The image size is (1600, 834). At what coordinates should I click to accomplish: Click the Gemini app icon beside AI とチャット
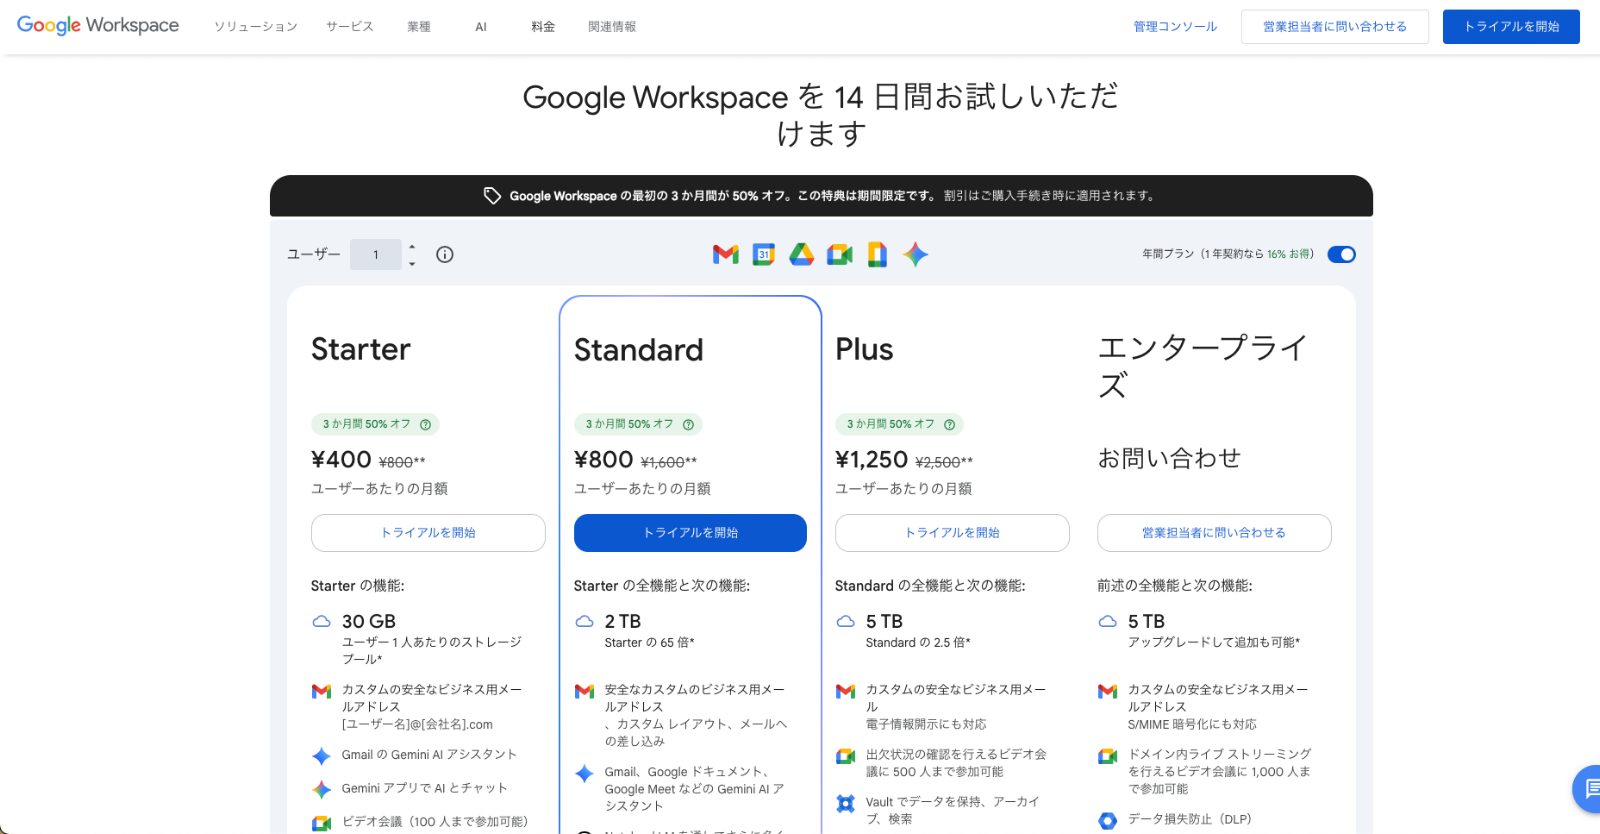[321, 789]
